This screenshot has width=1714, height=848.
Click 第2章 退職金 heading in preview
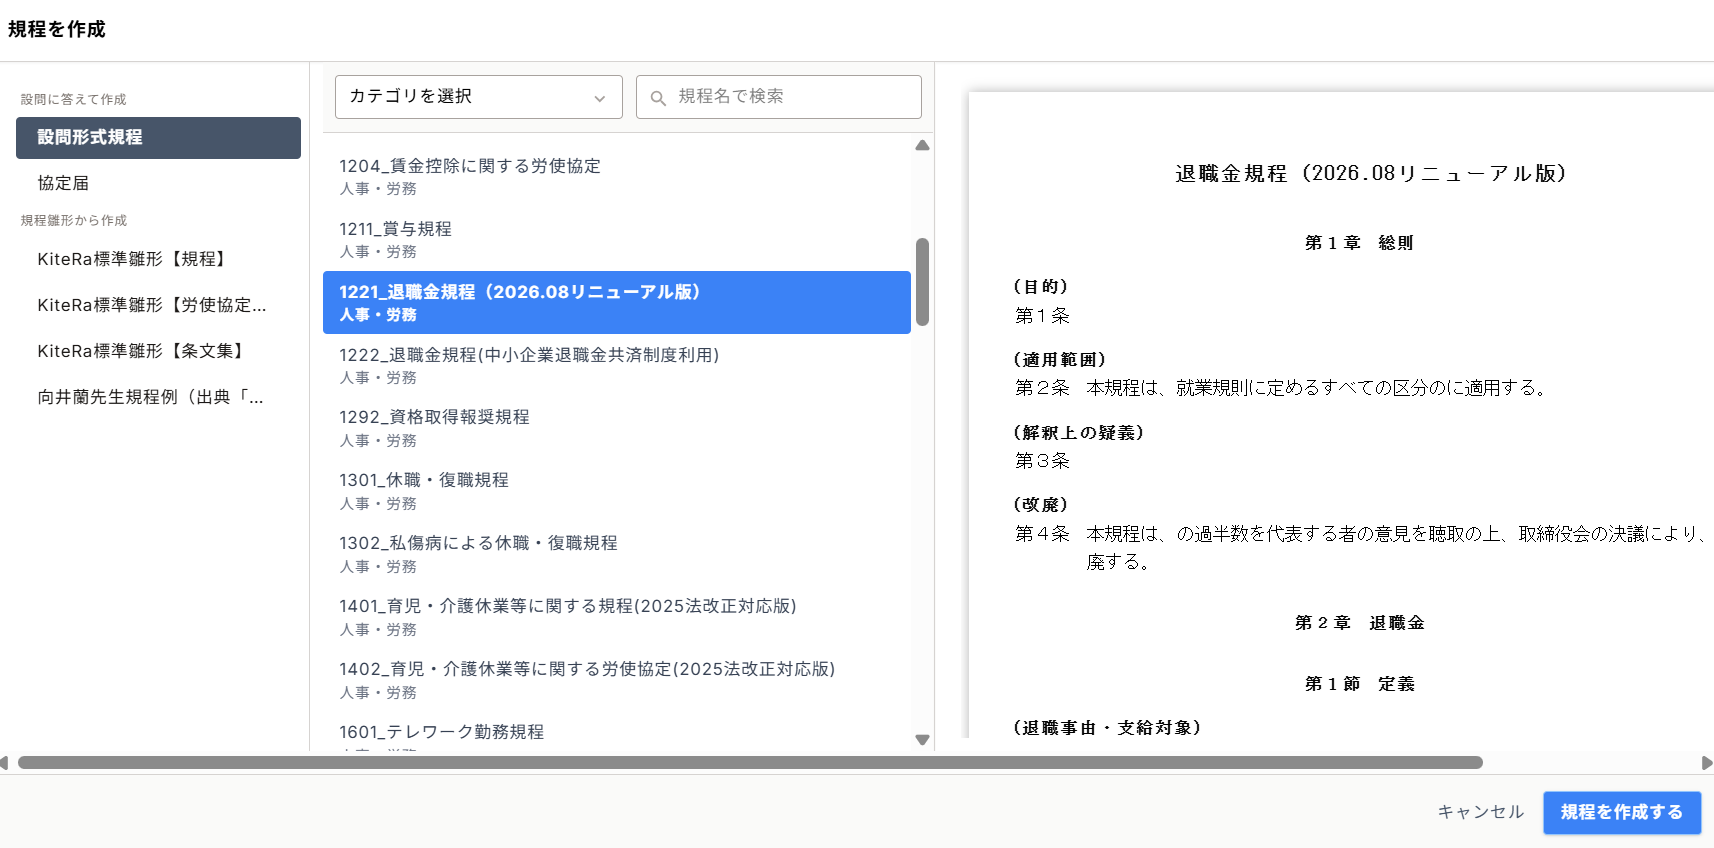[x=1359, y=623]
